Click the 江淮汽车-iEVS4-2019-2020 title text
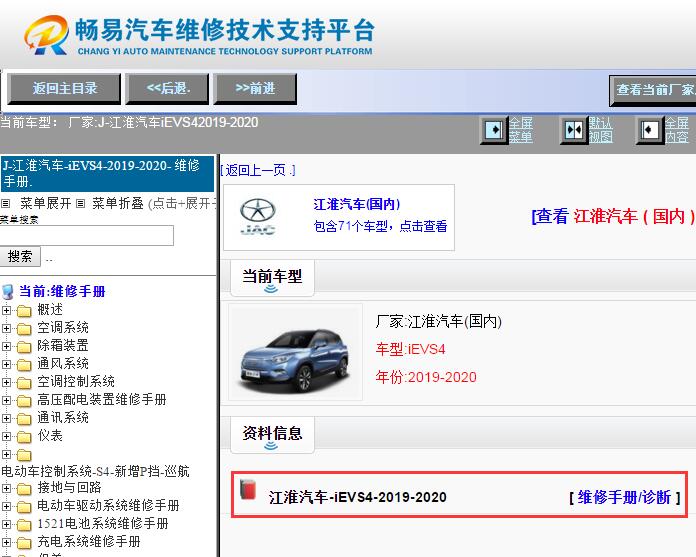This screenshot has height=557, width=696. [357, 498]
